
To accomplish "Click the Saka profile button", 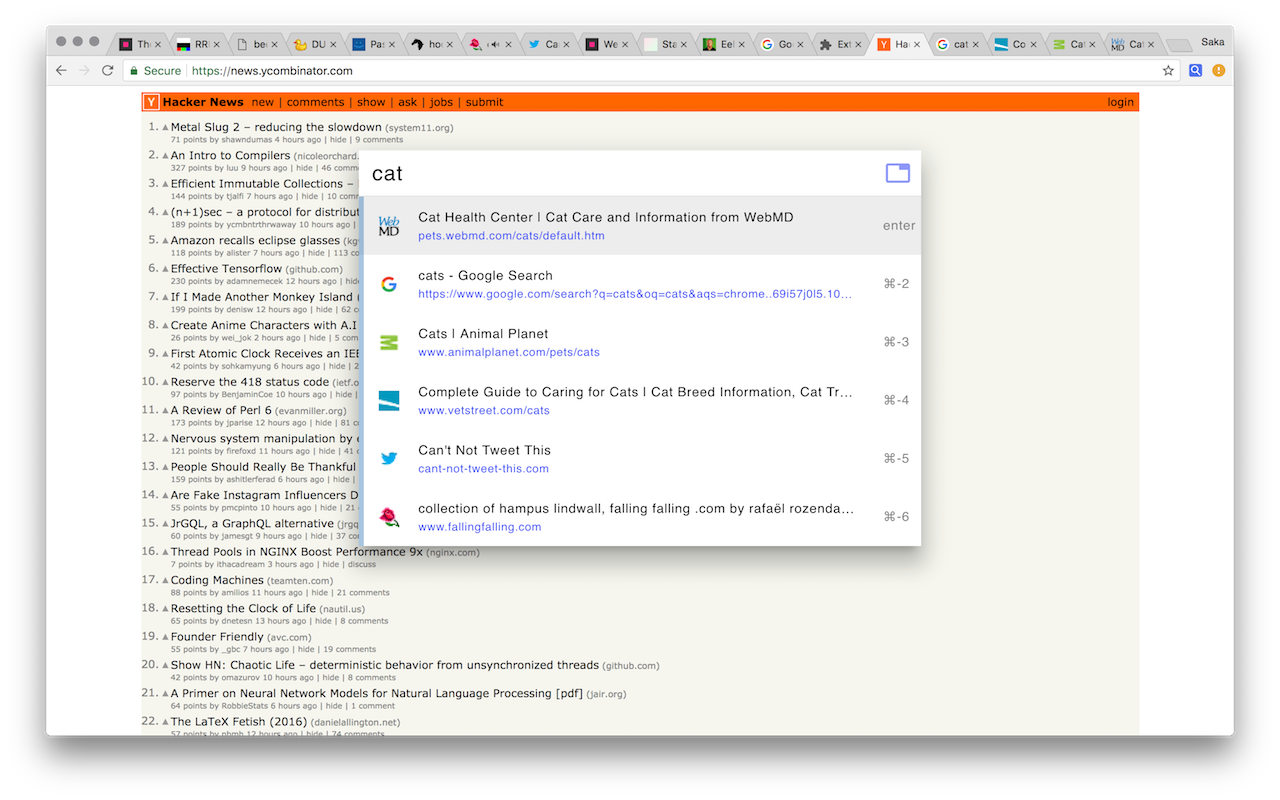I will pos(1212,42).
